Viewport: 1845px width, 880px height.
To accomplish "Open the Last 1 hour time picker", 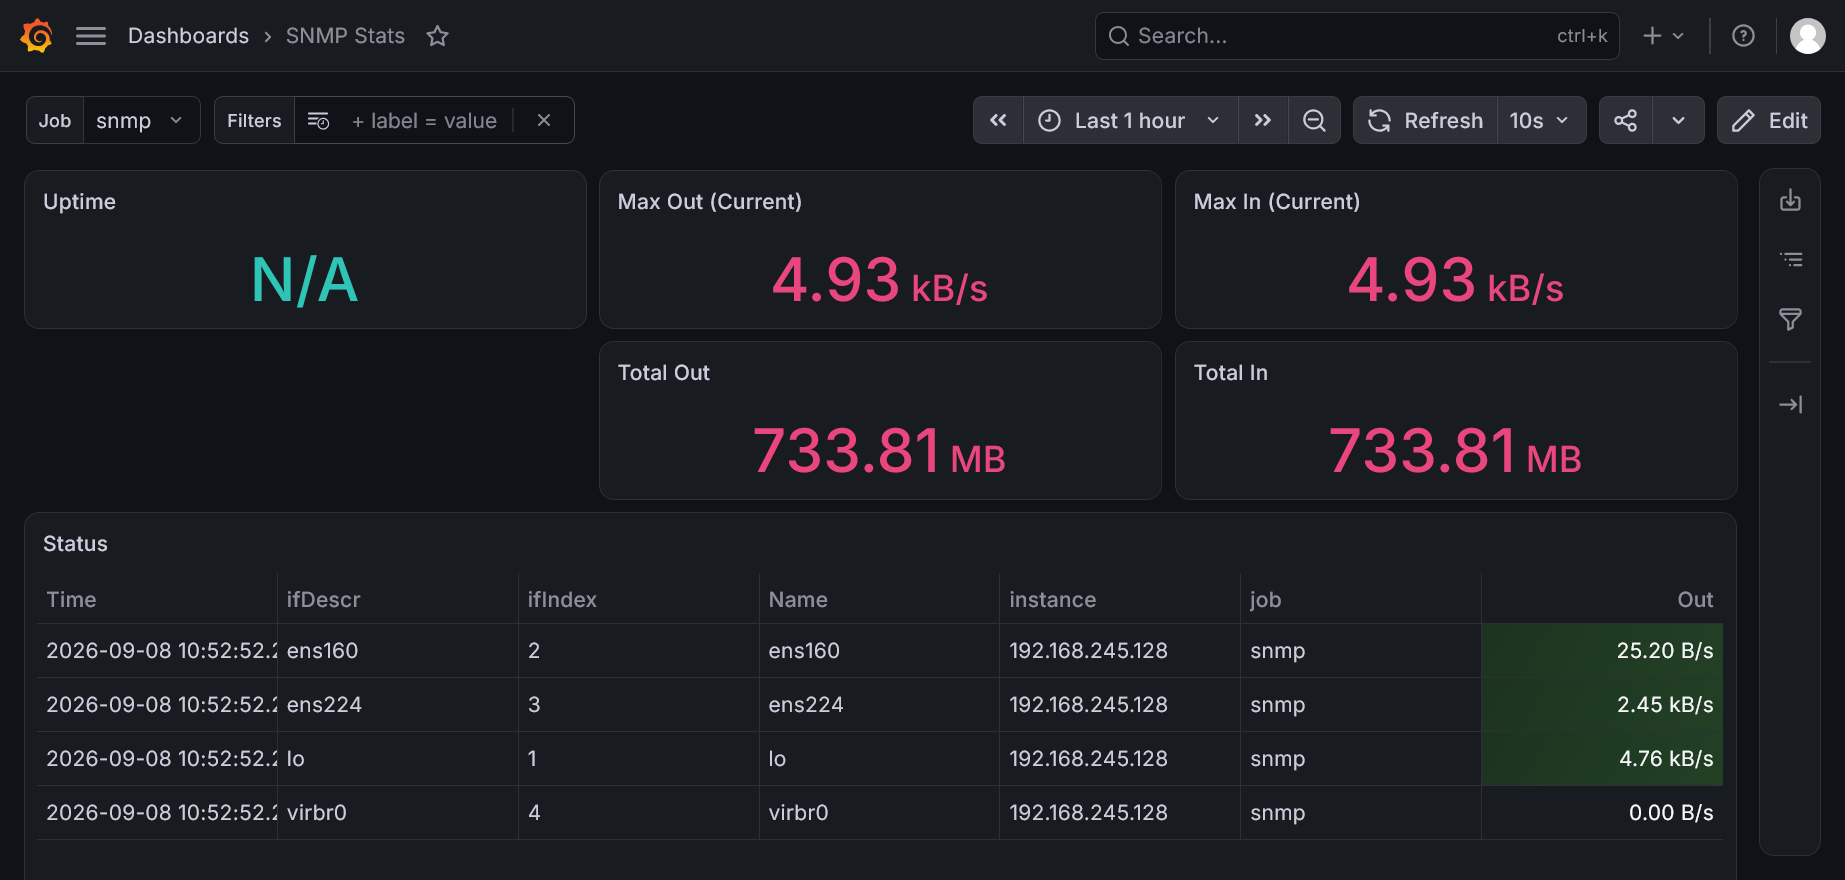I will pos(1130,120).
